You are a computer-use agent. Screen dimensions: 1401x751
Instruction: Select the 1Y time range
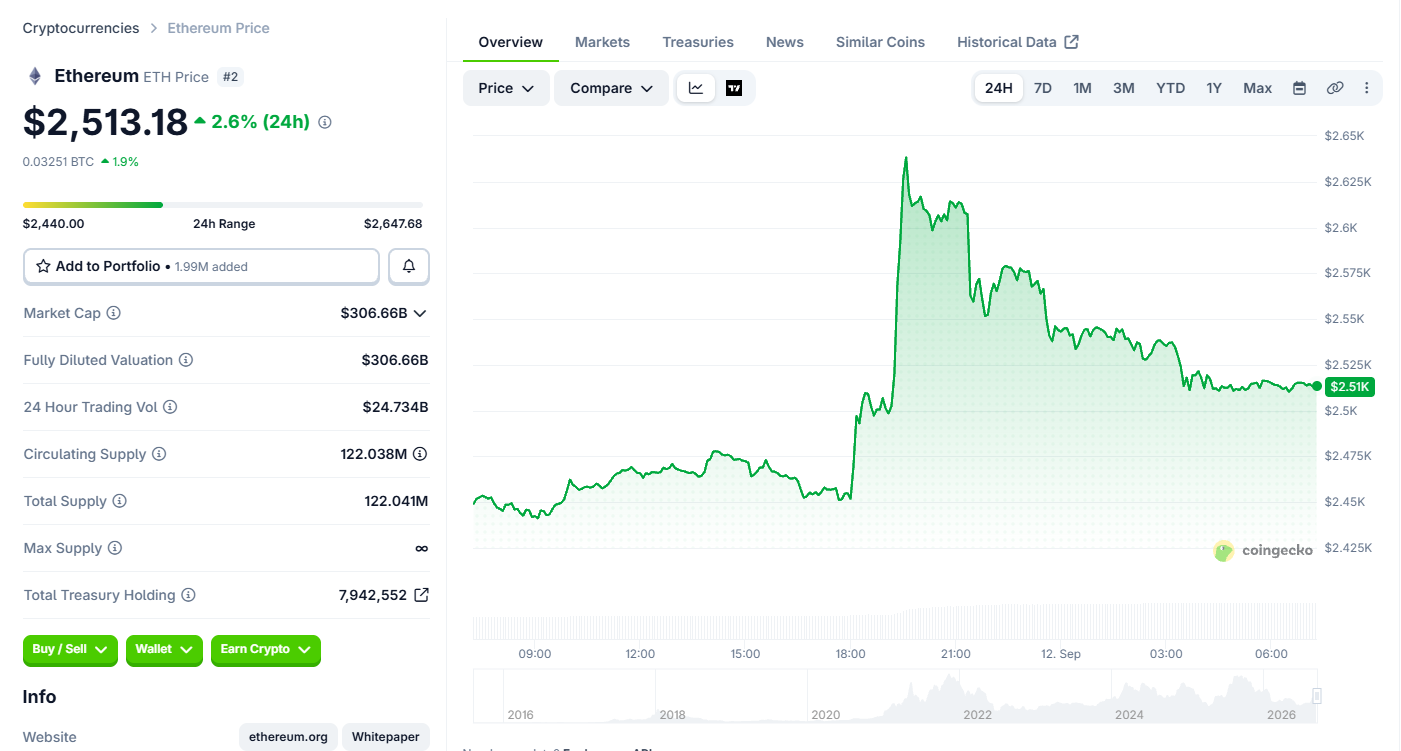(1214, 88)
